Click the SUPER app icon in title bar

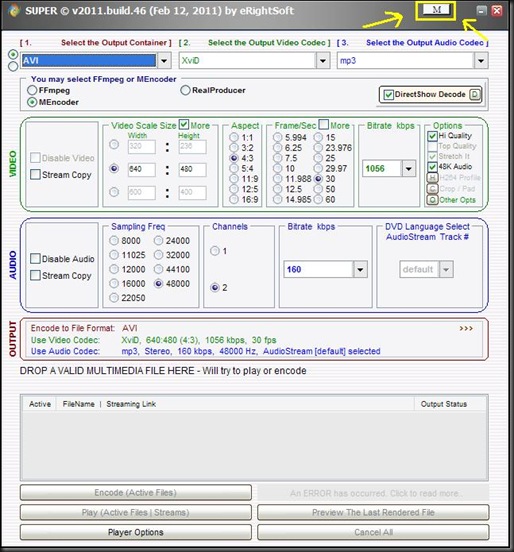pos(14,11)
